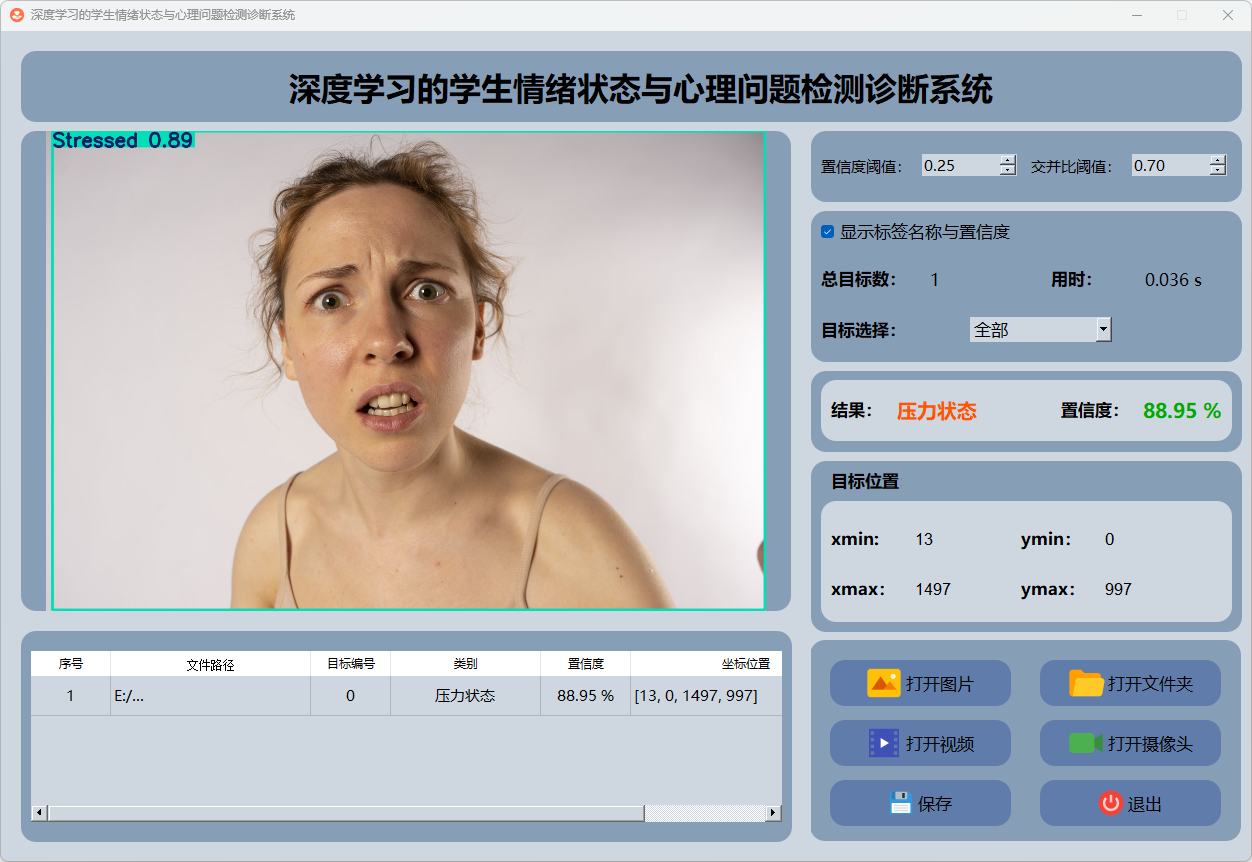Minimize the window from the title bar
Screen dimensions: 1252x862
click(1137, 15)
